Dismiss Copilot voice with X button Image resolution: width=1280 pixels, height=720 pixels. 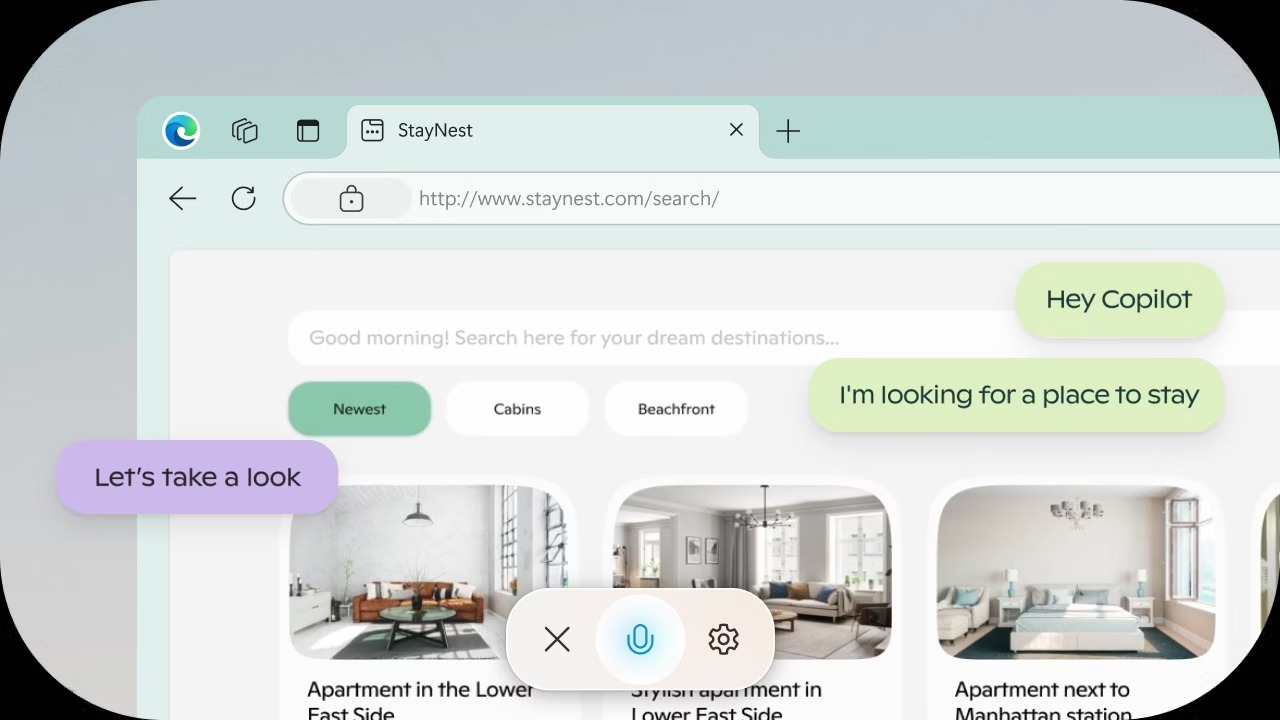click(x=557, y=639)
